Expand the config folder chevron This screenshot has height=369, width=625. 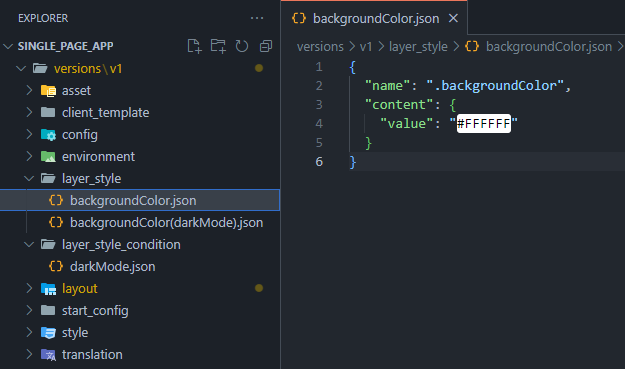[29, 134]
